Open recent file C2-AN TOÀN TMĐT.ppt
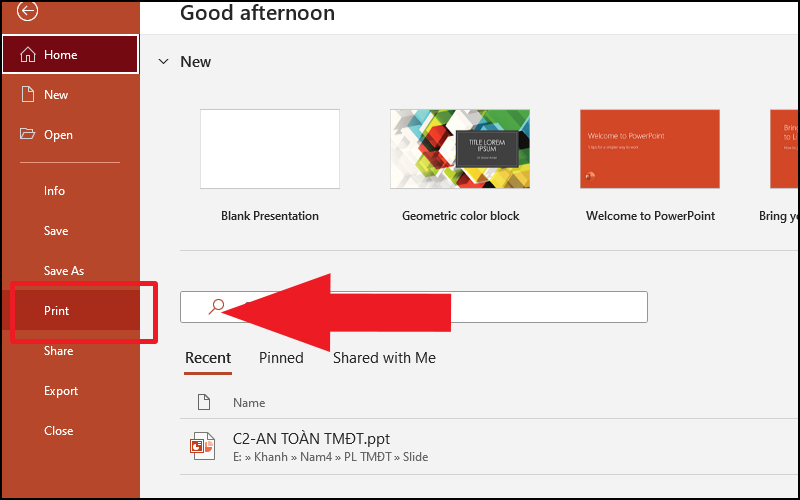Image resolution: width=800 pixels, height=500 pixels. (x=311, y=439)
